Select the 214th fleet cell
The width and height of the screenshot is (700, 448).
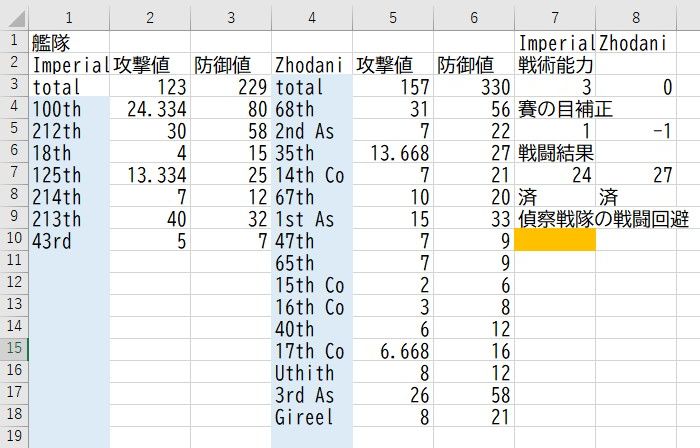69,196
